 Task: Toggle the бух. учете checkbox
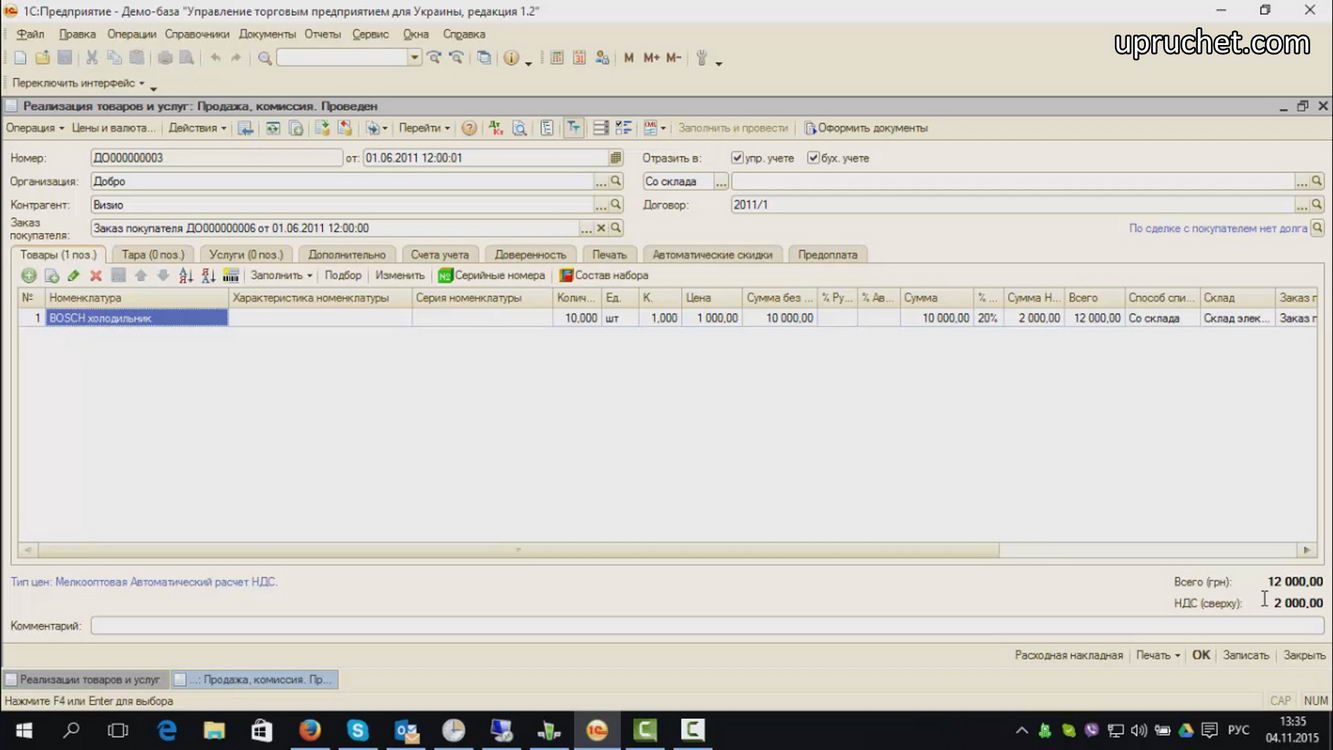coord(813,158)
